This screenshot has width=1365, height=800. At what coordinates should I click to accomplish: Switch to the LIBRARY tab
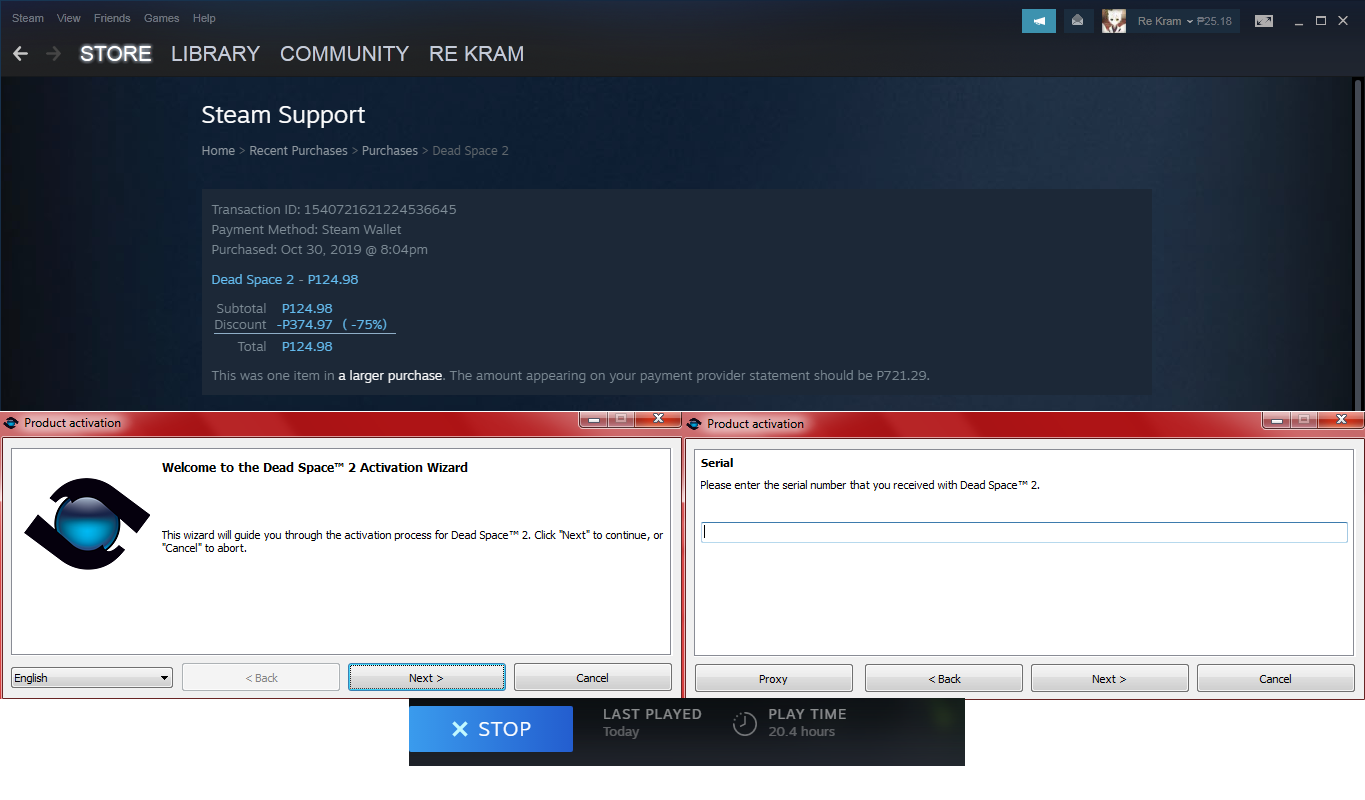pyautogui.click(x=216, y=54)
